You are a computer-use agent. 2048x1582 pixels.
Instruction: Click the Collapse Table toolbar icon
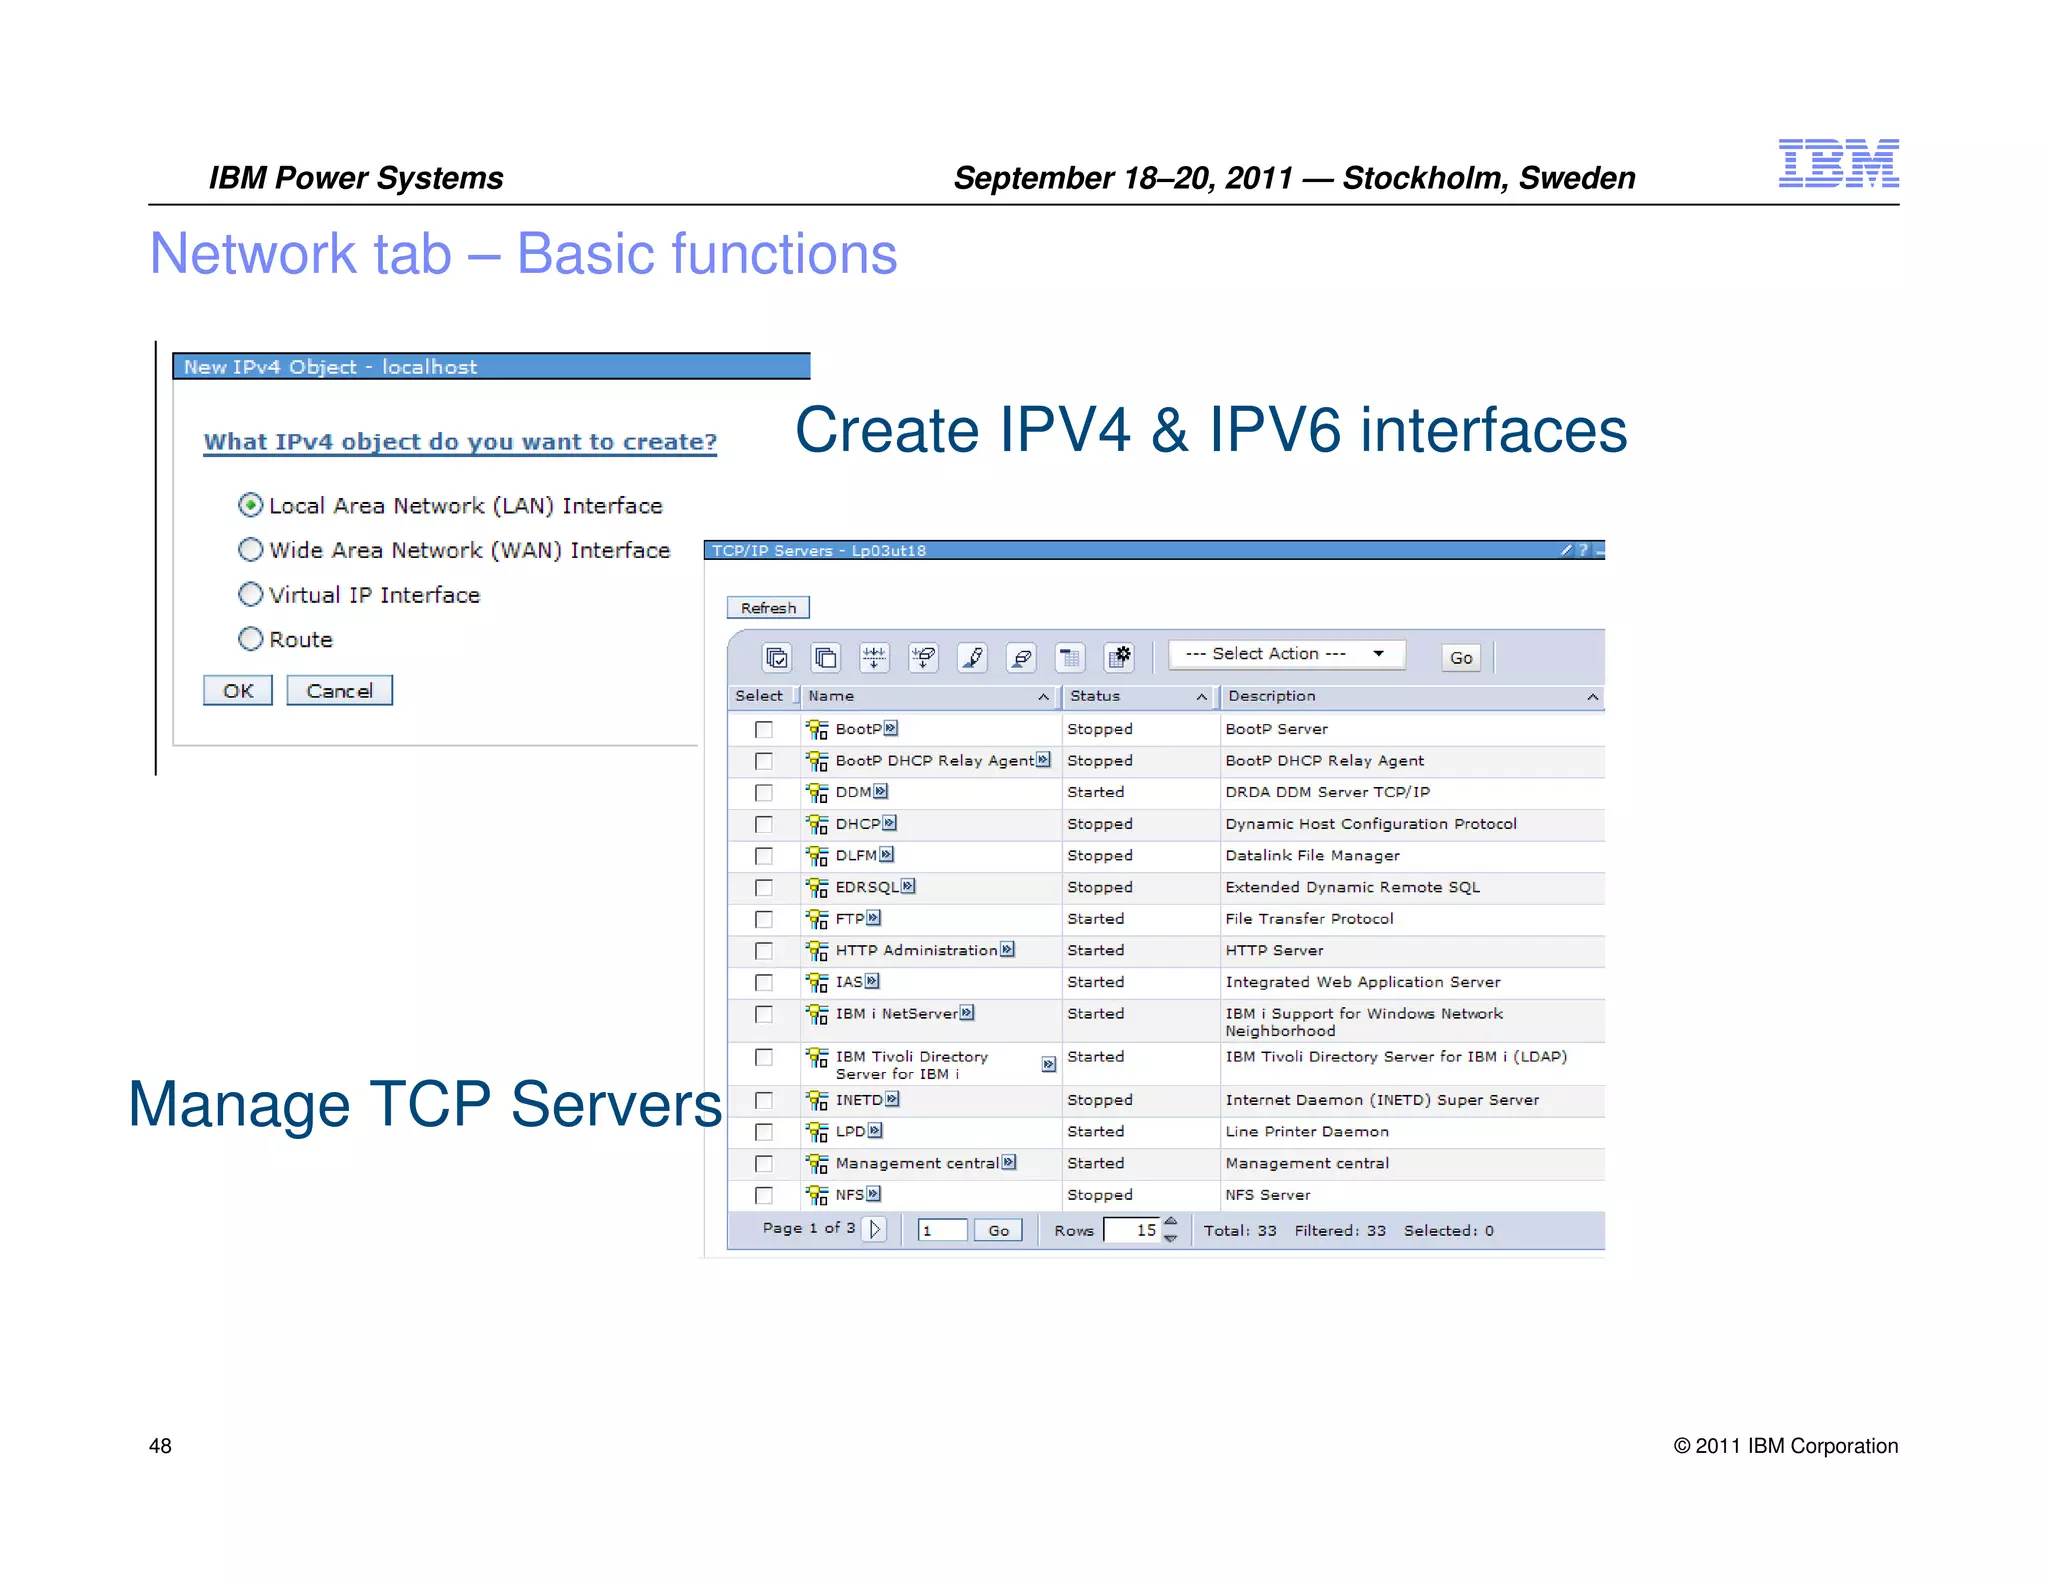[x=1070, y=657]
